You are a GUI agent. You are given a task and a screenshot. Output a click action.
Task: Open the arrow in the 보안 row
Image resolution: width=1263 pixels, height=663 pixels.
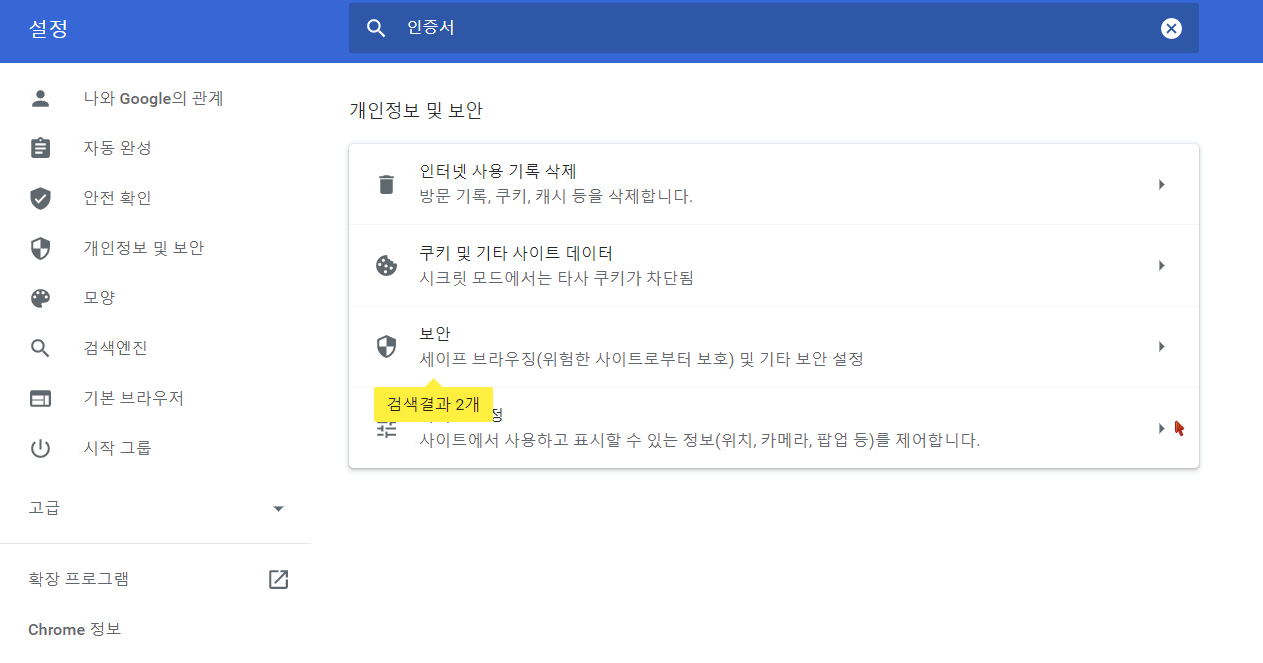tap(1161, 346)
